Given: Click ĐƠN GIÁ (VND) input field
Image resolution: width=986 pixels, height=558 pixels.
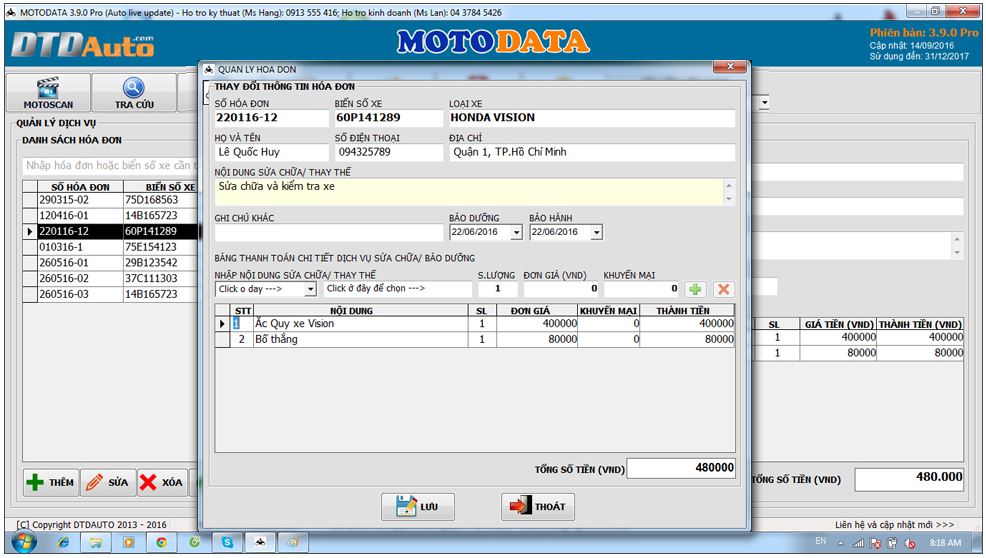Looking at the screenshot, I should tap(561, 289).
